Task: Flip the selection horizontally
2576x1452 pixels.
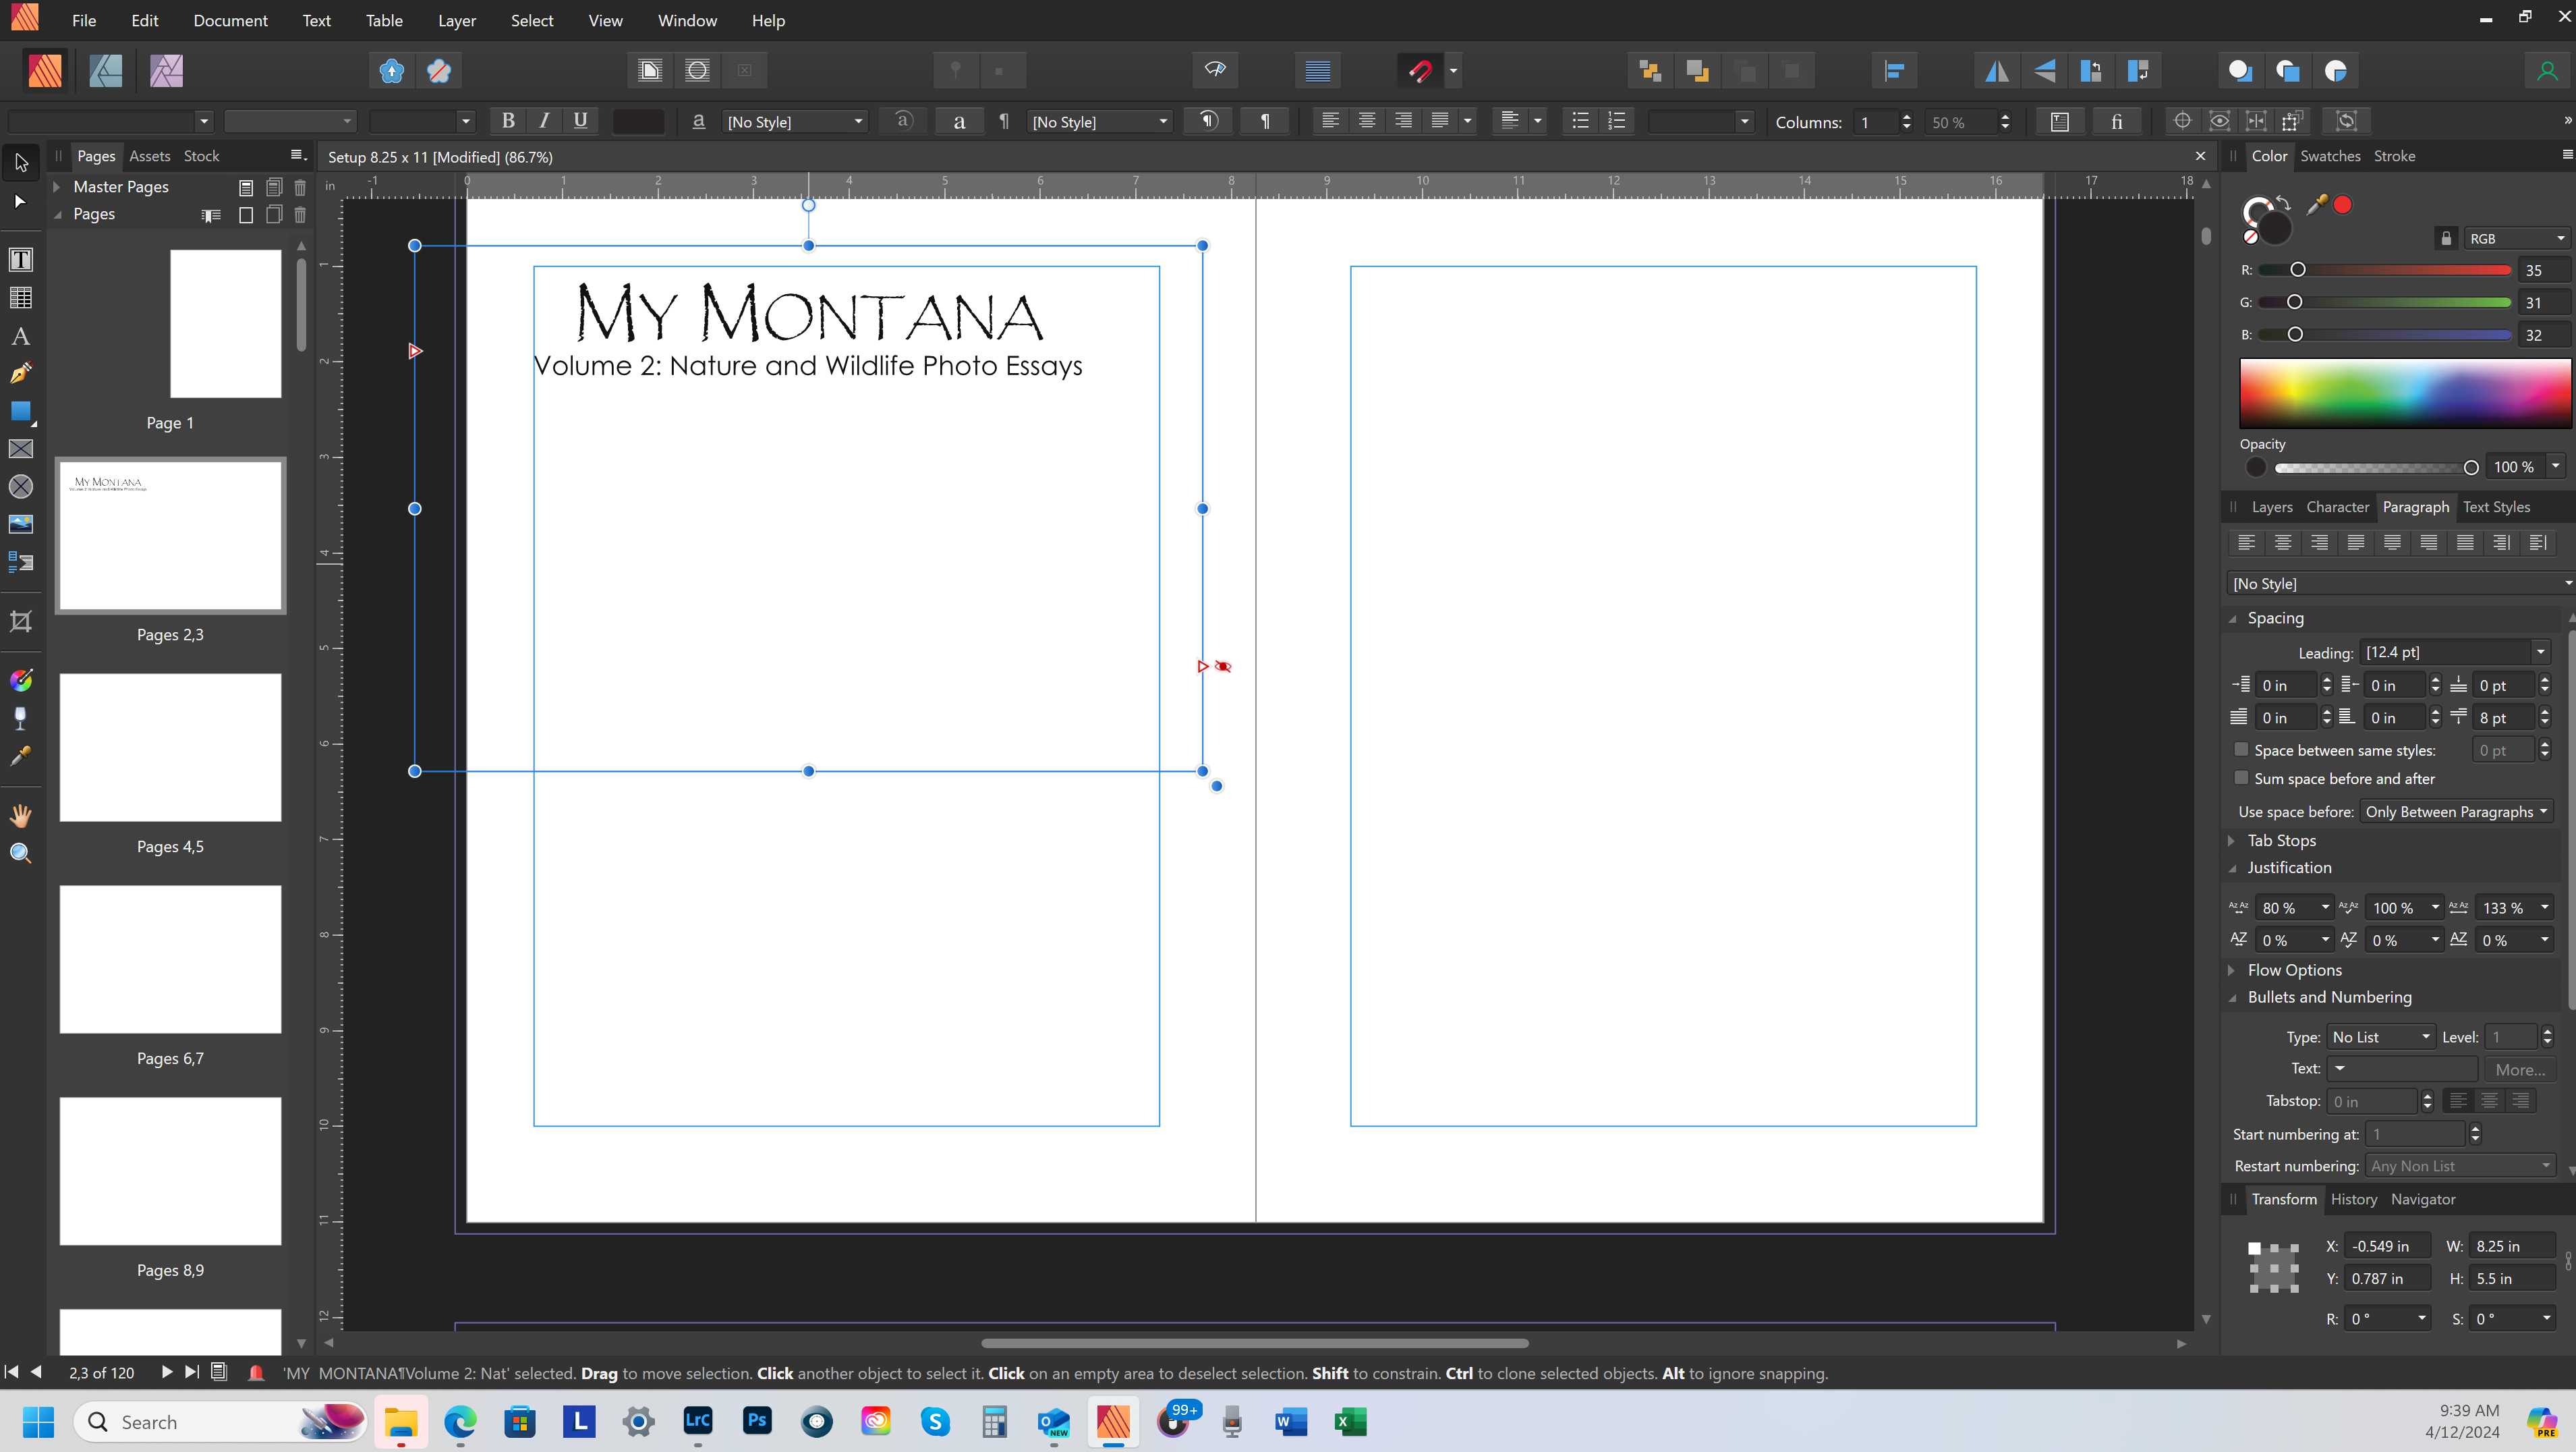Action: coord(1997,70)
